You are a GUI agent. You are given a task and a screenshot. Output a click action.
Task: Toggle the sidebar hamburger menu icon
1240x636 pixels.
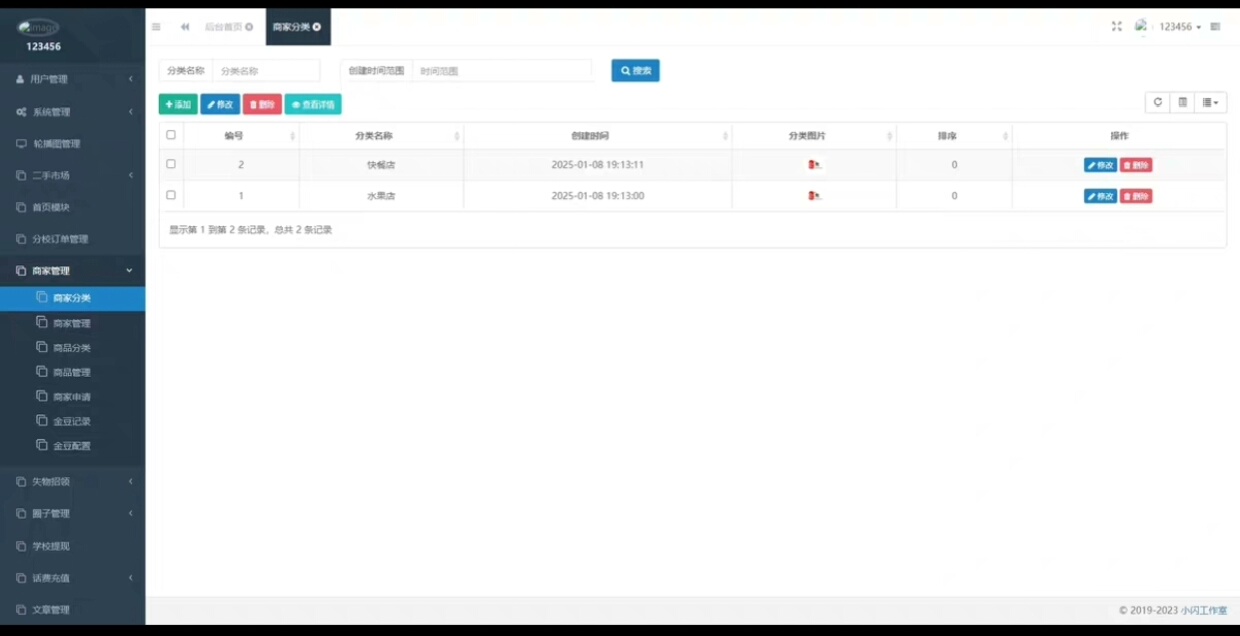[x=156, y=27]
